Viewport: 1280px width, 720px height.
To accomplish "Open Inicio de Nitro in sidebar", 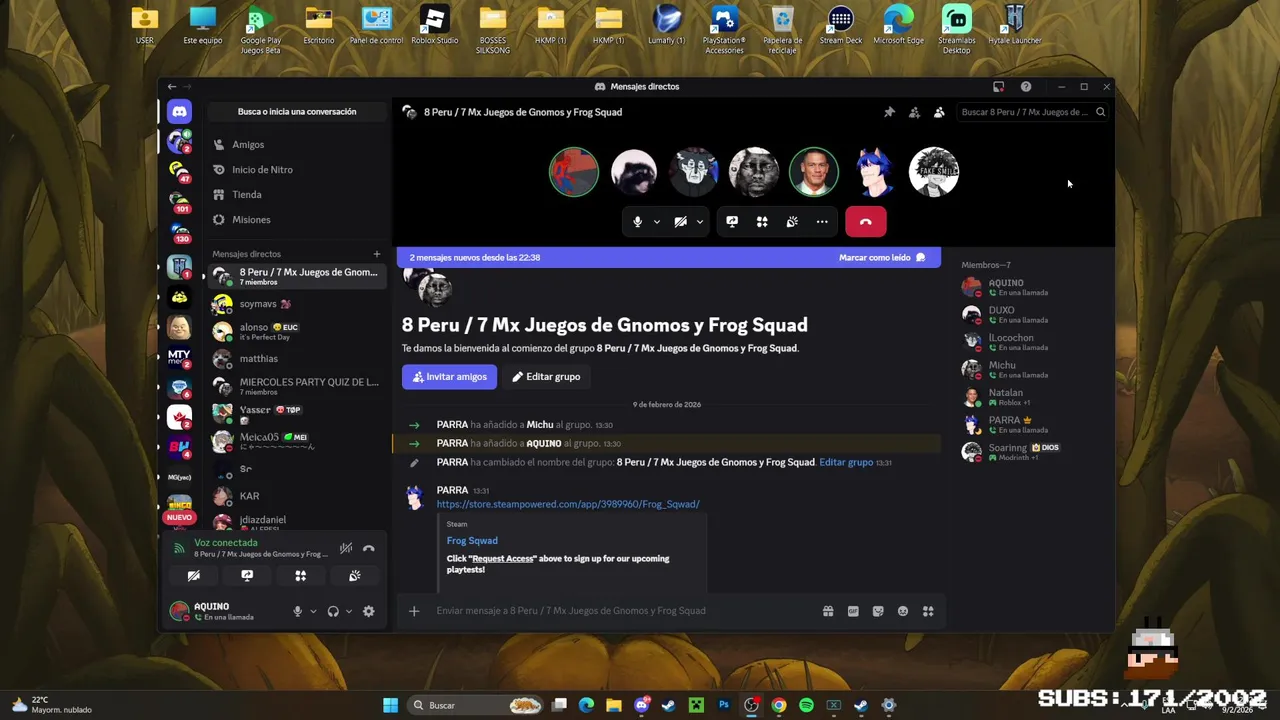I will 297,170.
